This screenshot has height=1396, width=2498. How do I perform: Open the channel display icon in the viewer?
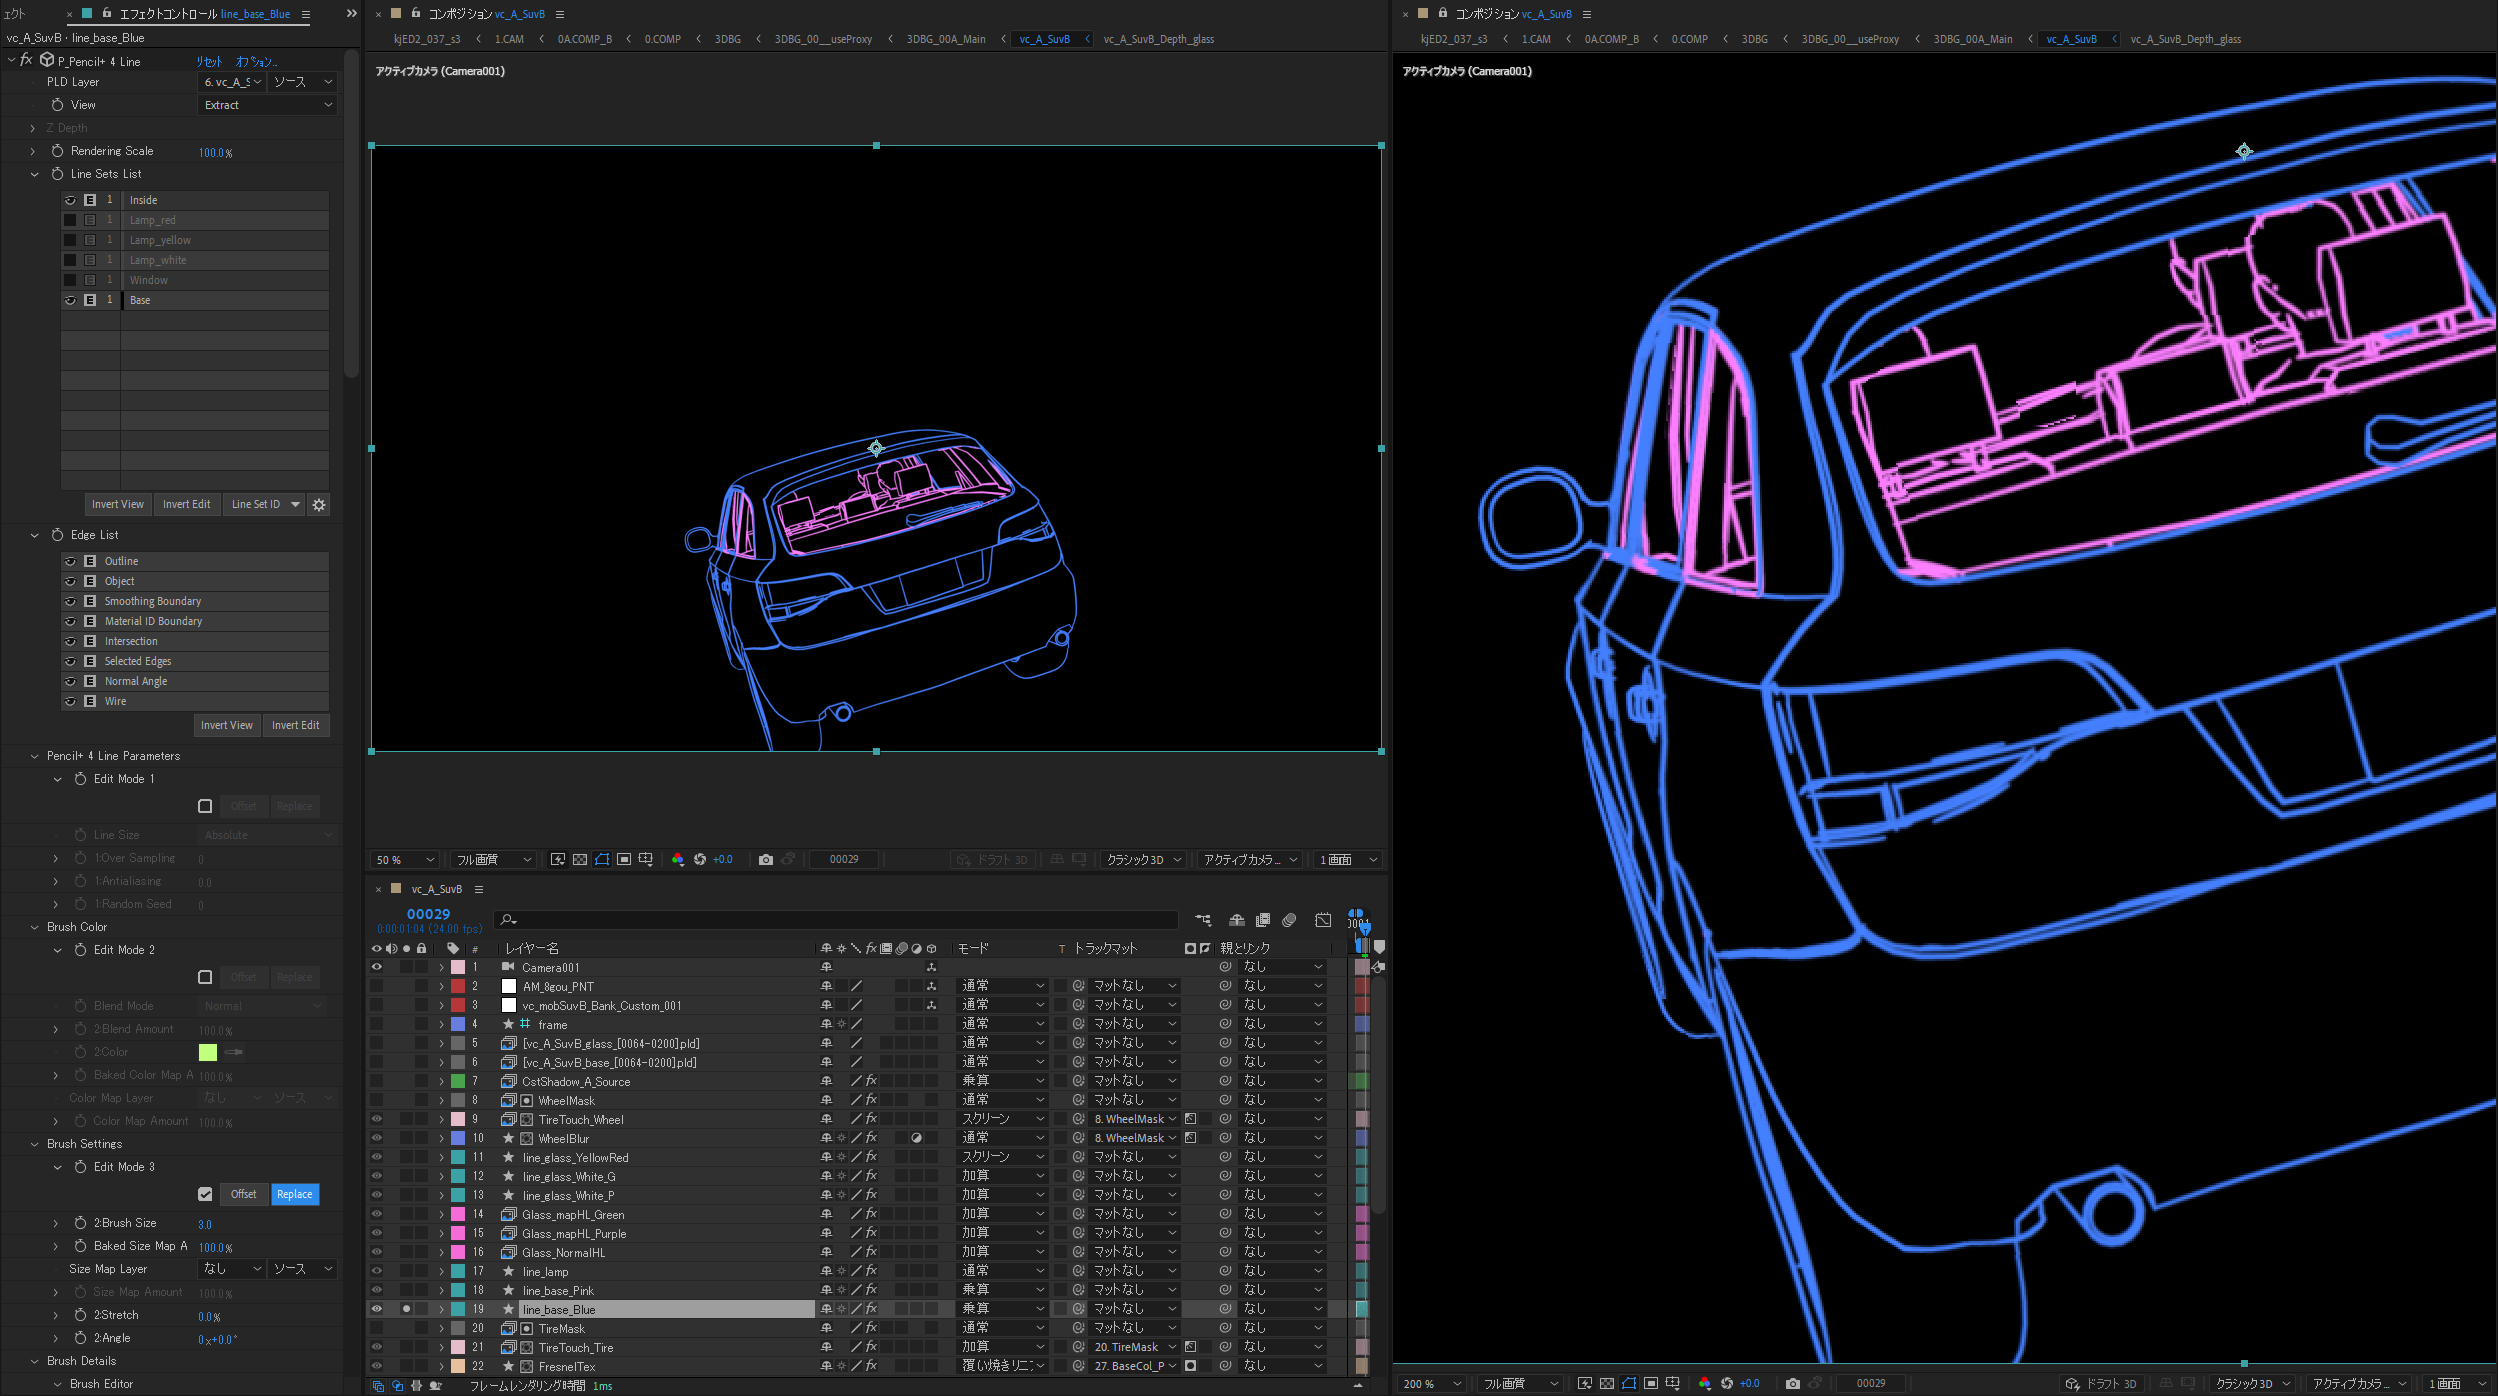click(x=678, y=859)
